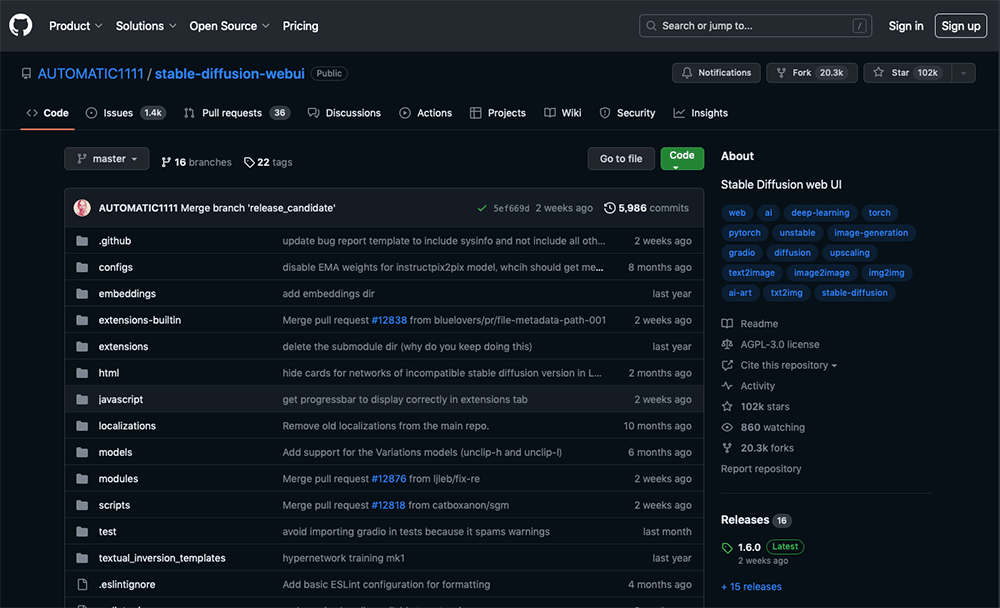Viewport: 1000px width, 608px height.
Task: Click the search magnifier icon
Action: (x=651, y=26)
